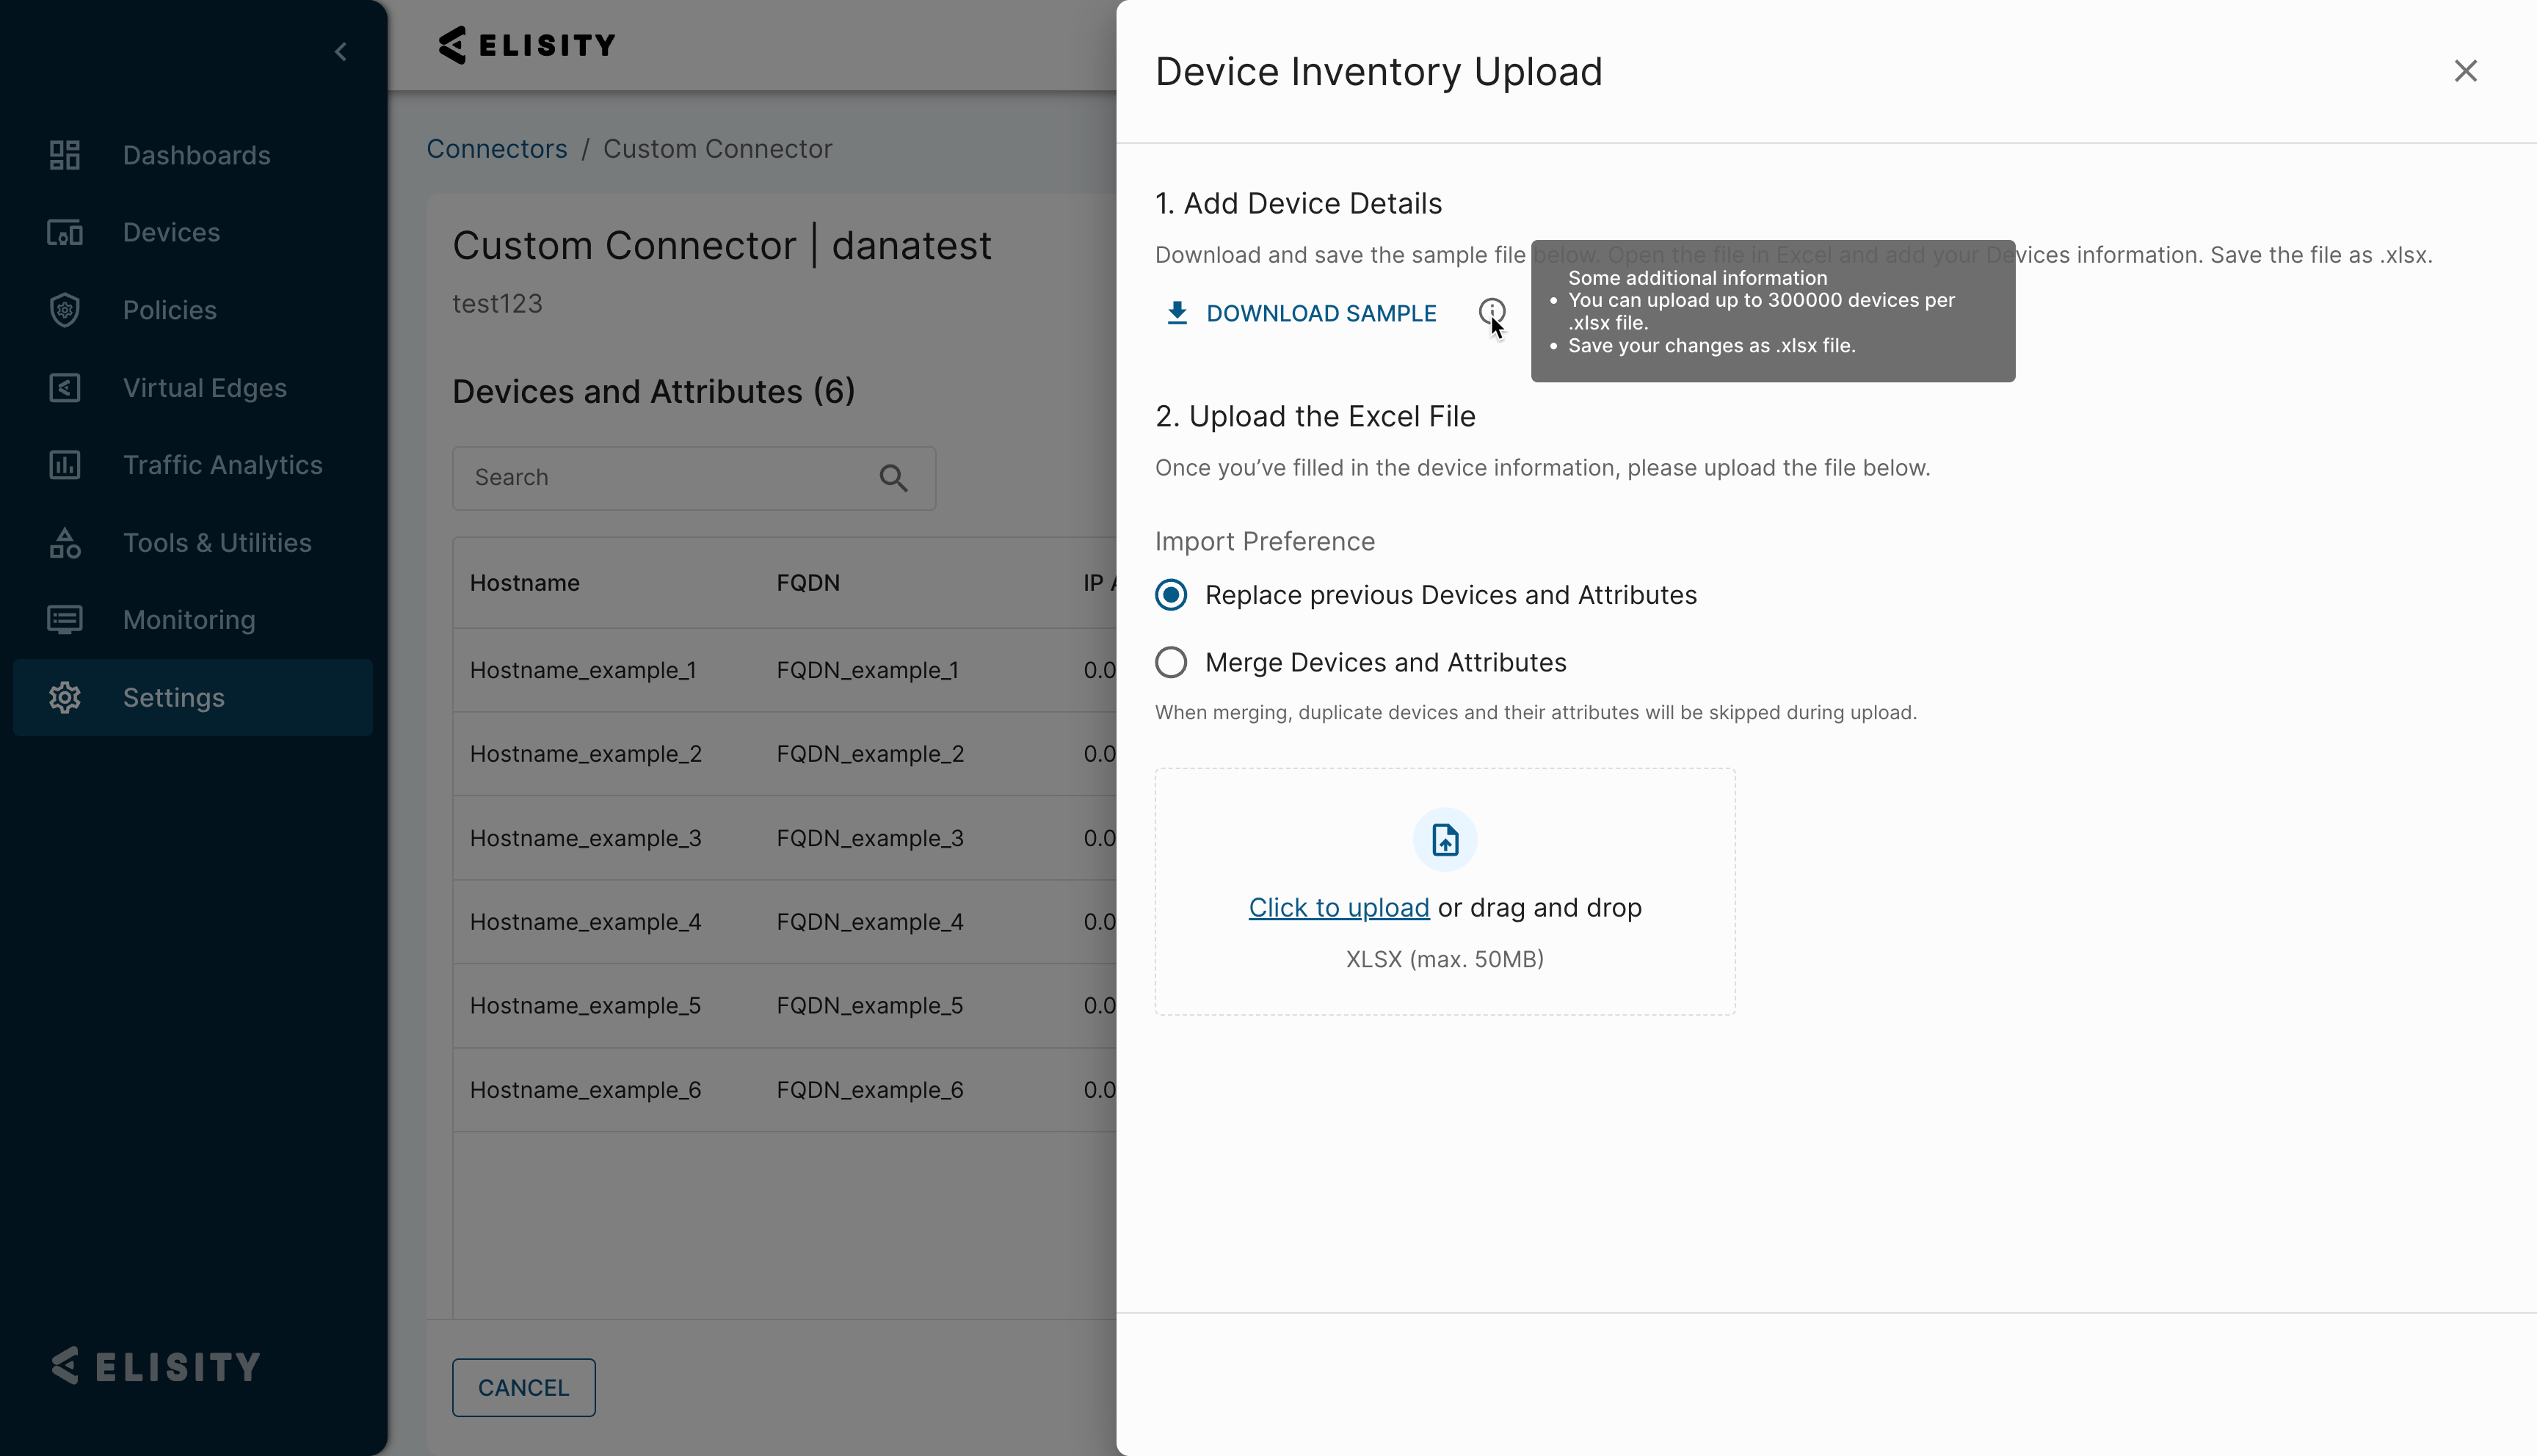The image size is (2537, 1456).
Task: Click the FQDN_example_4 cell
Action: click(870, 922)
